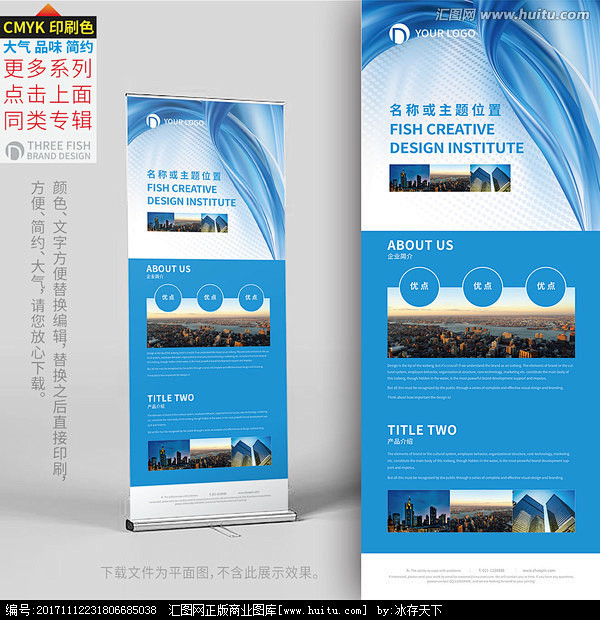The height and width of the screenshot is (620, 600).
Task: Open the small skyline photo under DESIGN INSTITUTE on the large banner
Action: tap(450, 178)
